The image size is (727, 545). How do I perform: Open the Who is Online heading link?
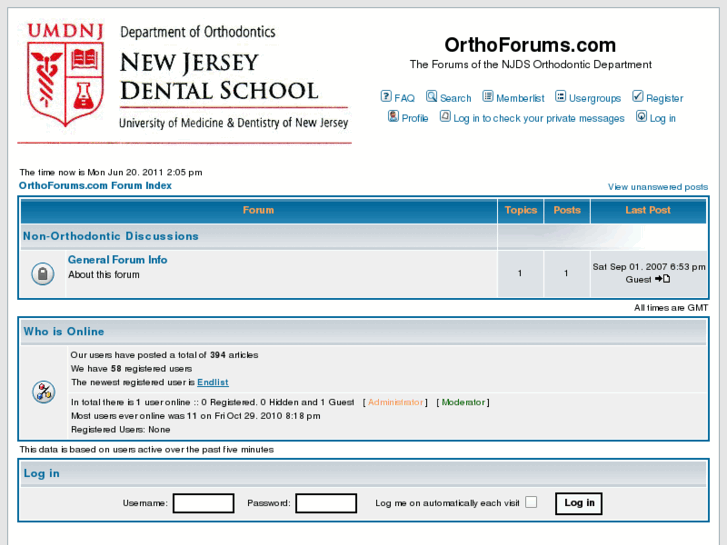pos(64,332)
